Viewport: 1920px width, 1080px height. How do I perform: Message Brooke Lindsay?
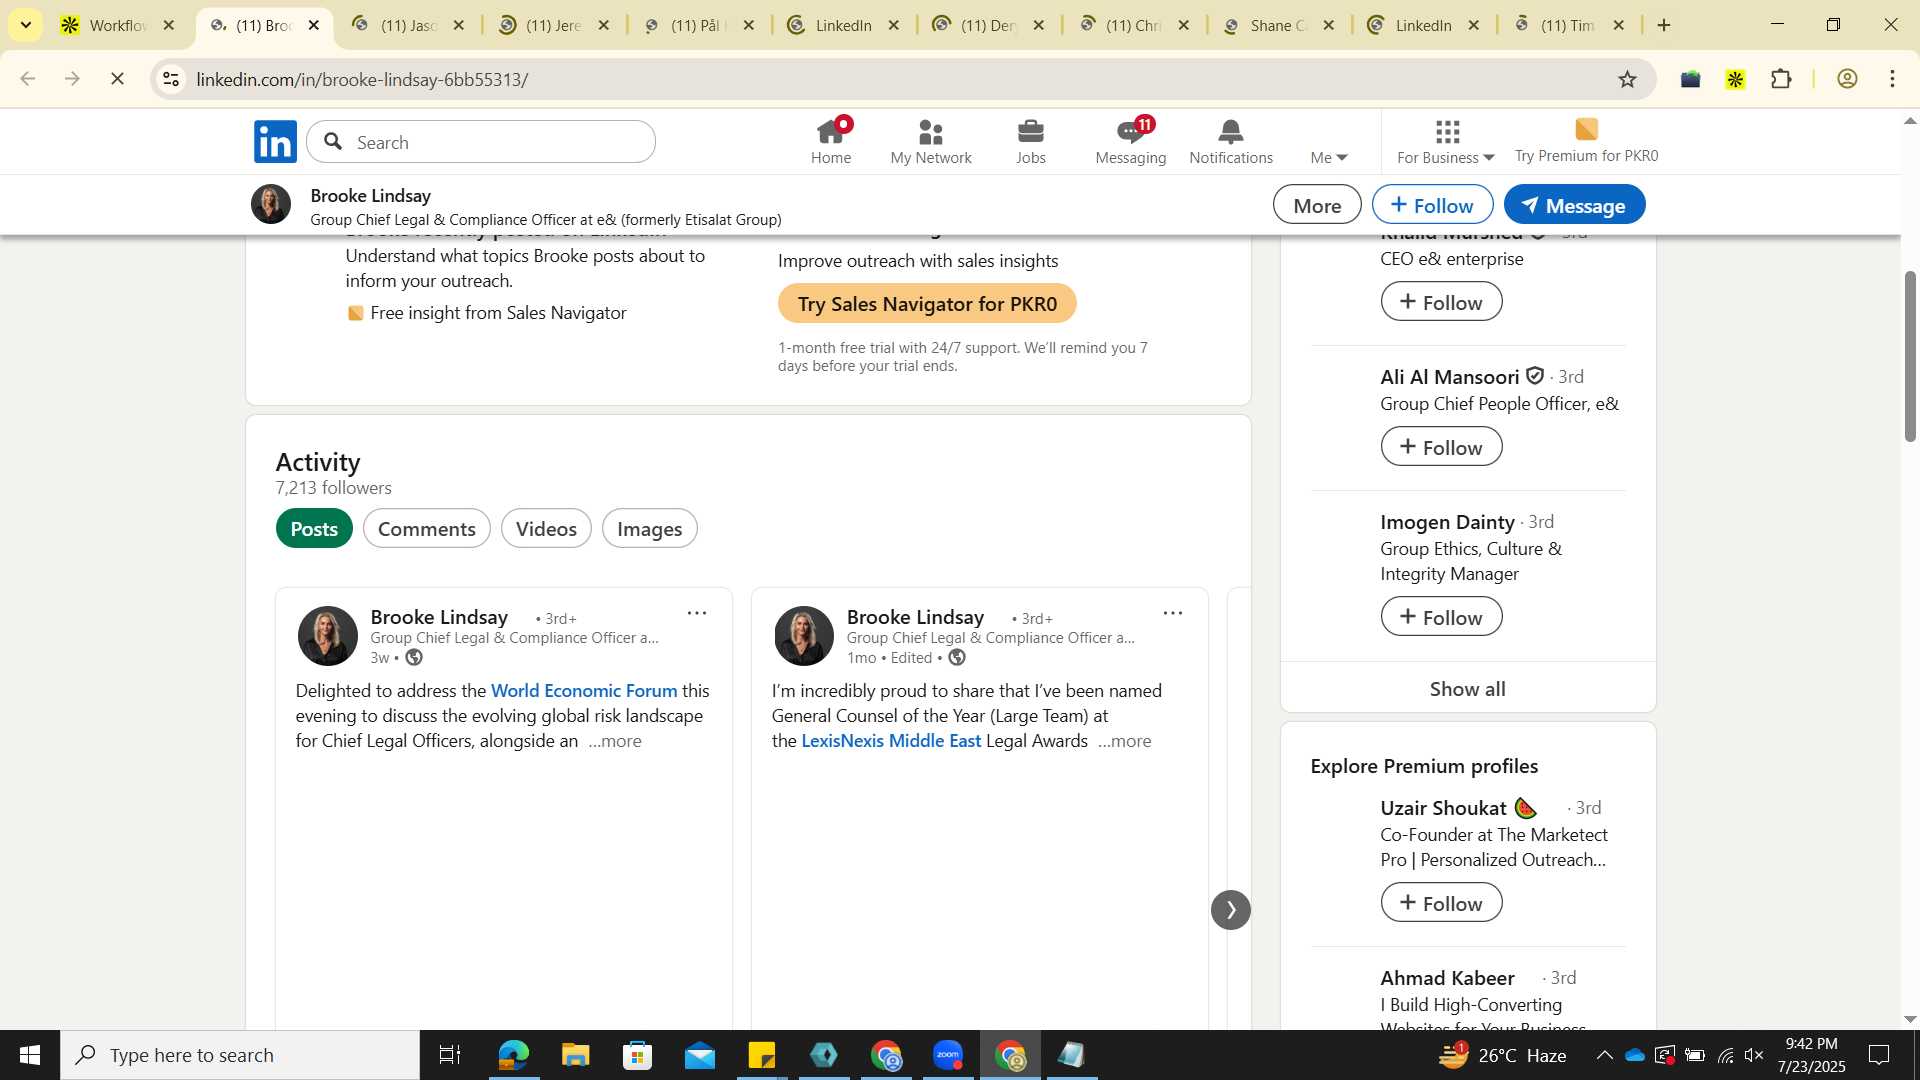pos(1574,205)
